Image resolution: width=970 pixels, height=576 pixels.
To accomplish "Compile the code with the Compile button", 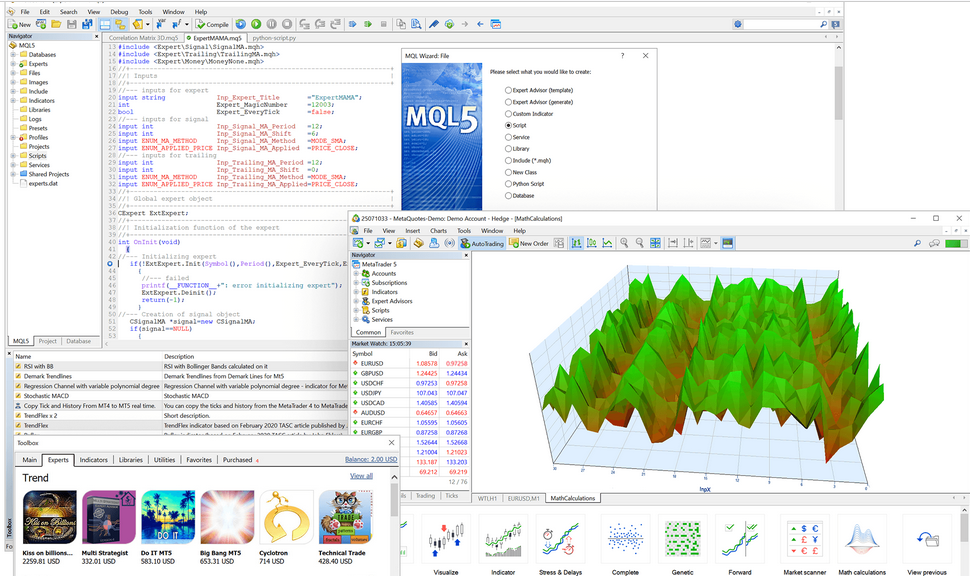I will click(212, 25).
